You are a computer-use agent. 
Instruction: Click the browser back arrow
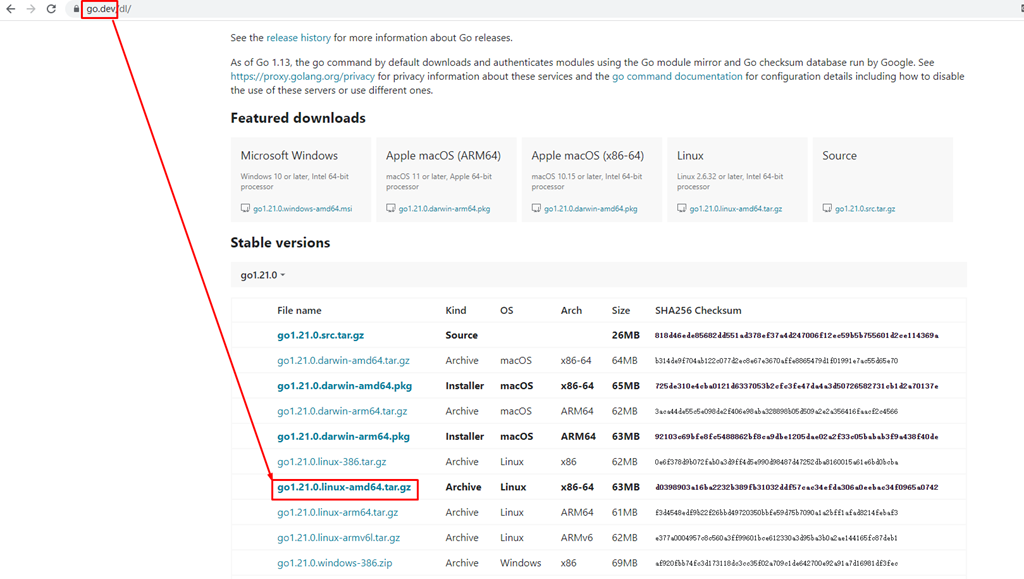[10, 9]
